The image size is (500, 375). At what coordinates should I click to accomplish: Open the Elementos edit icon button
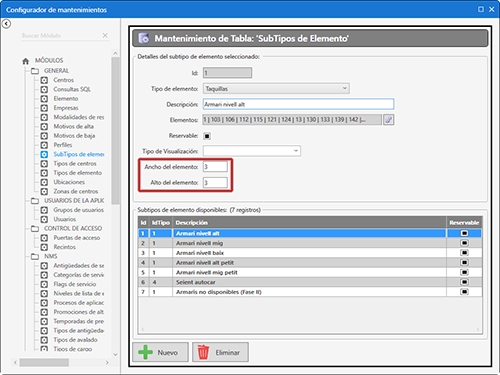coord(388,120)
